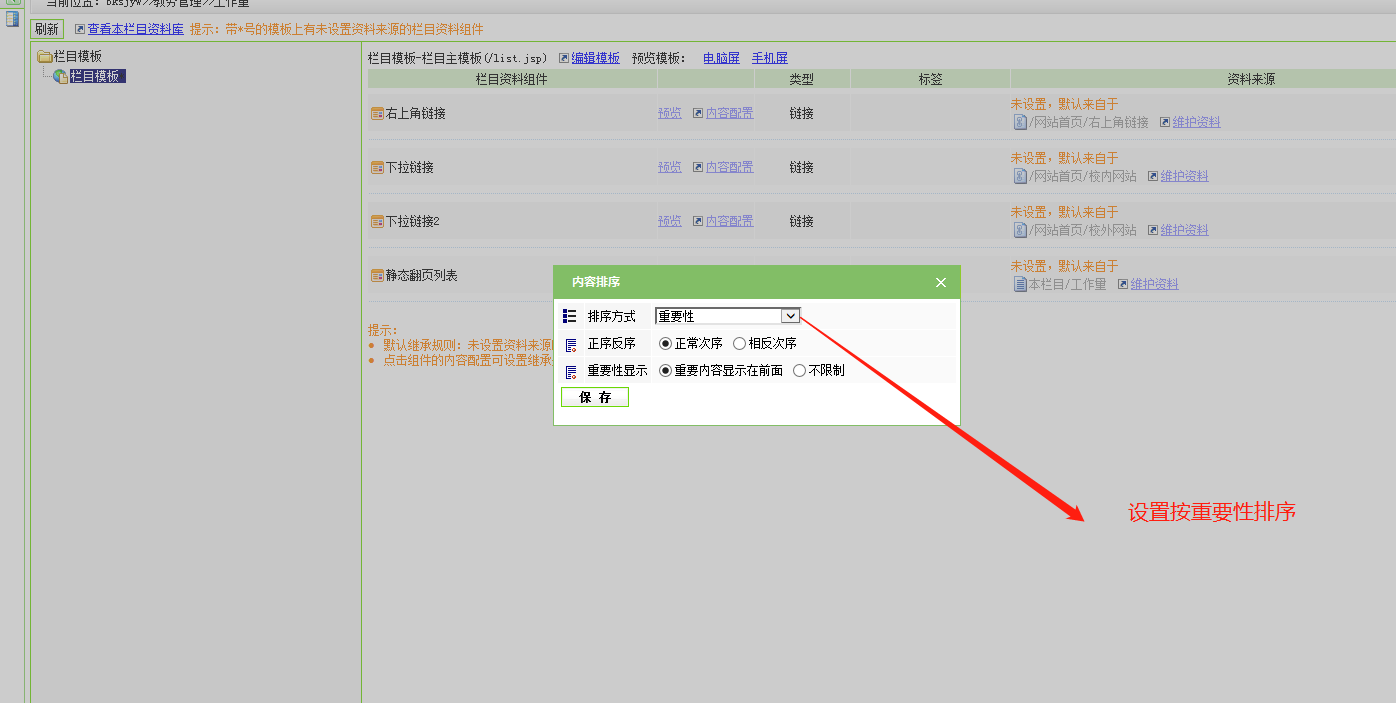Select 重要内容显示在前面 radio option
The image size is (1396, 703).
[666, 370]
